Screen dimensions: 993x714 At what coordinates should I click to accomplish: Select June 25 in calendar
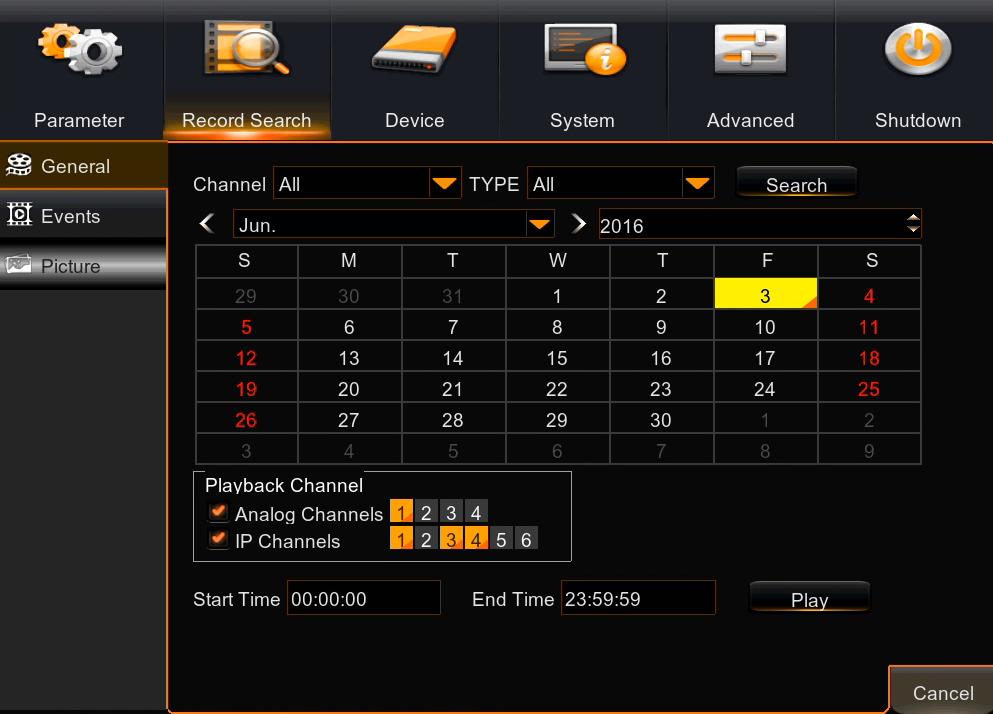coord(870,388)
